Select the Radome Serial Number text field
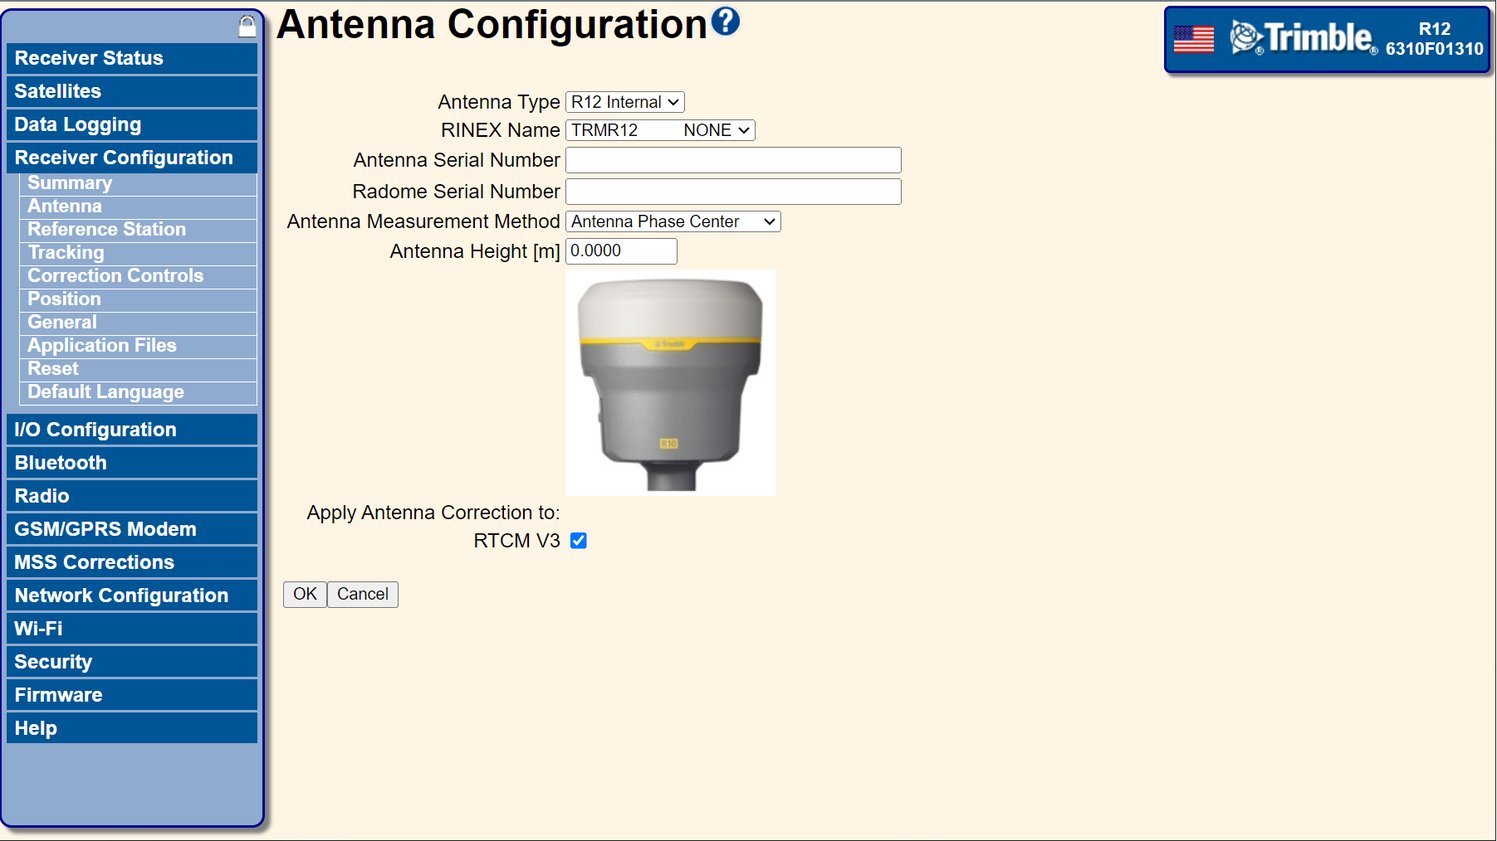 click(x=732, y=191)
